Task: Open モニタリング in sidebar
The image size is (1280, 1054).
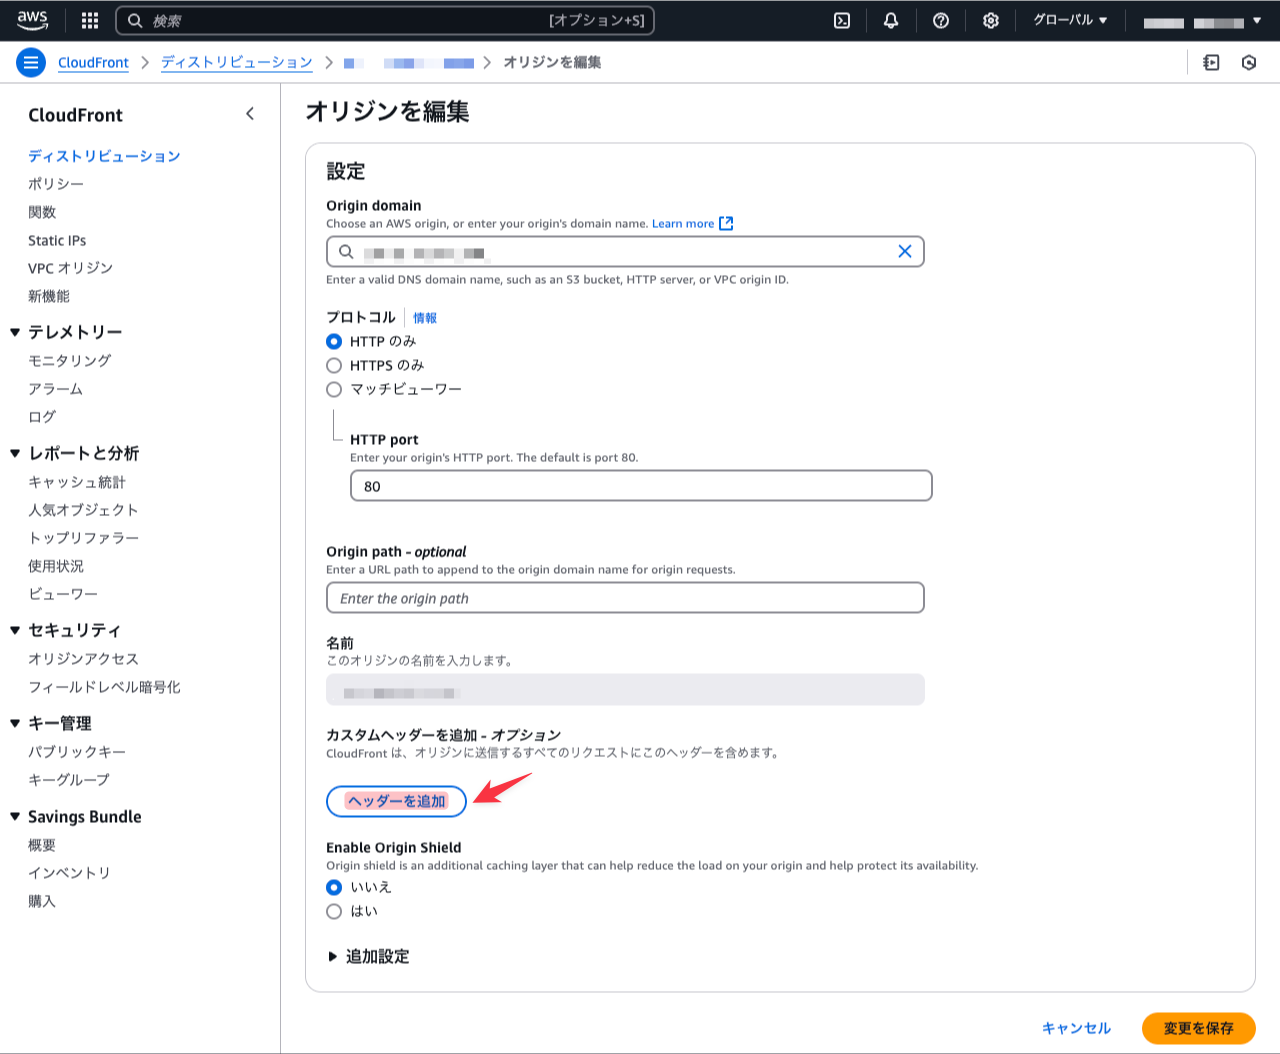Action: 70,360
